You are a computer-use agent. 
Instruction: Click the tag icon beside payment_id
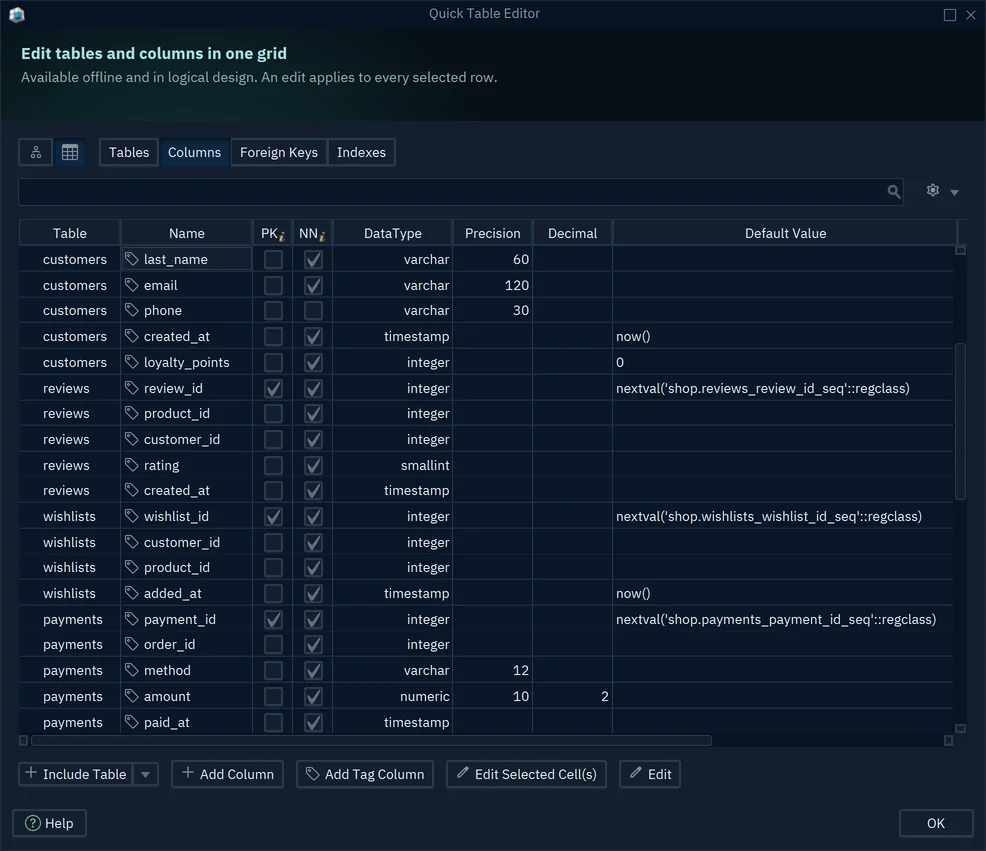coord(131,619)
